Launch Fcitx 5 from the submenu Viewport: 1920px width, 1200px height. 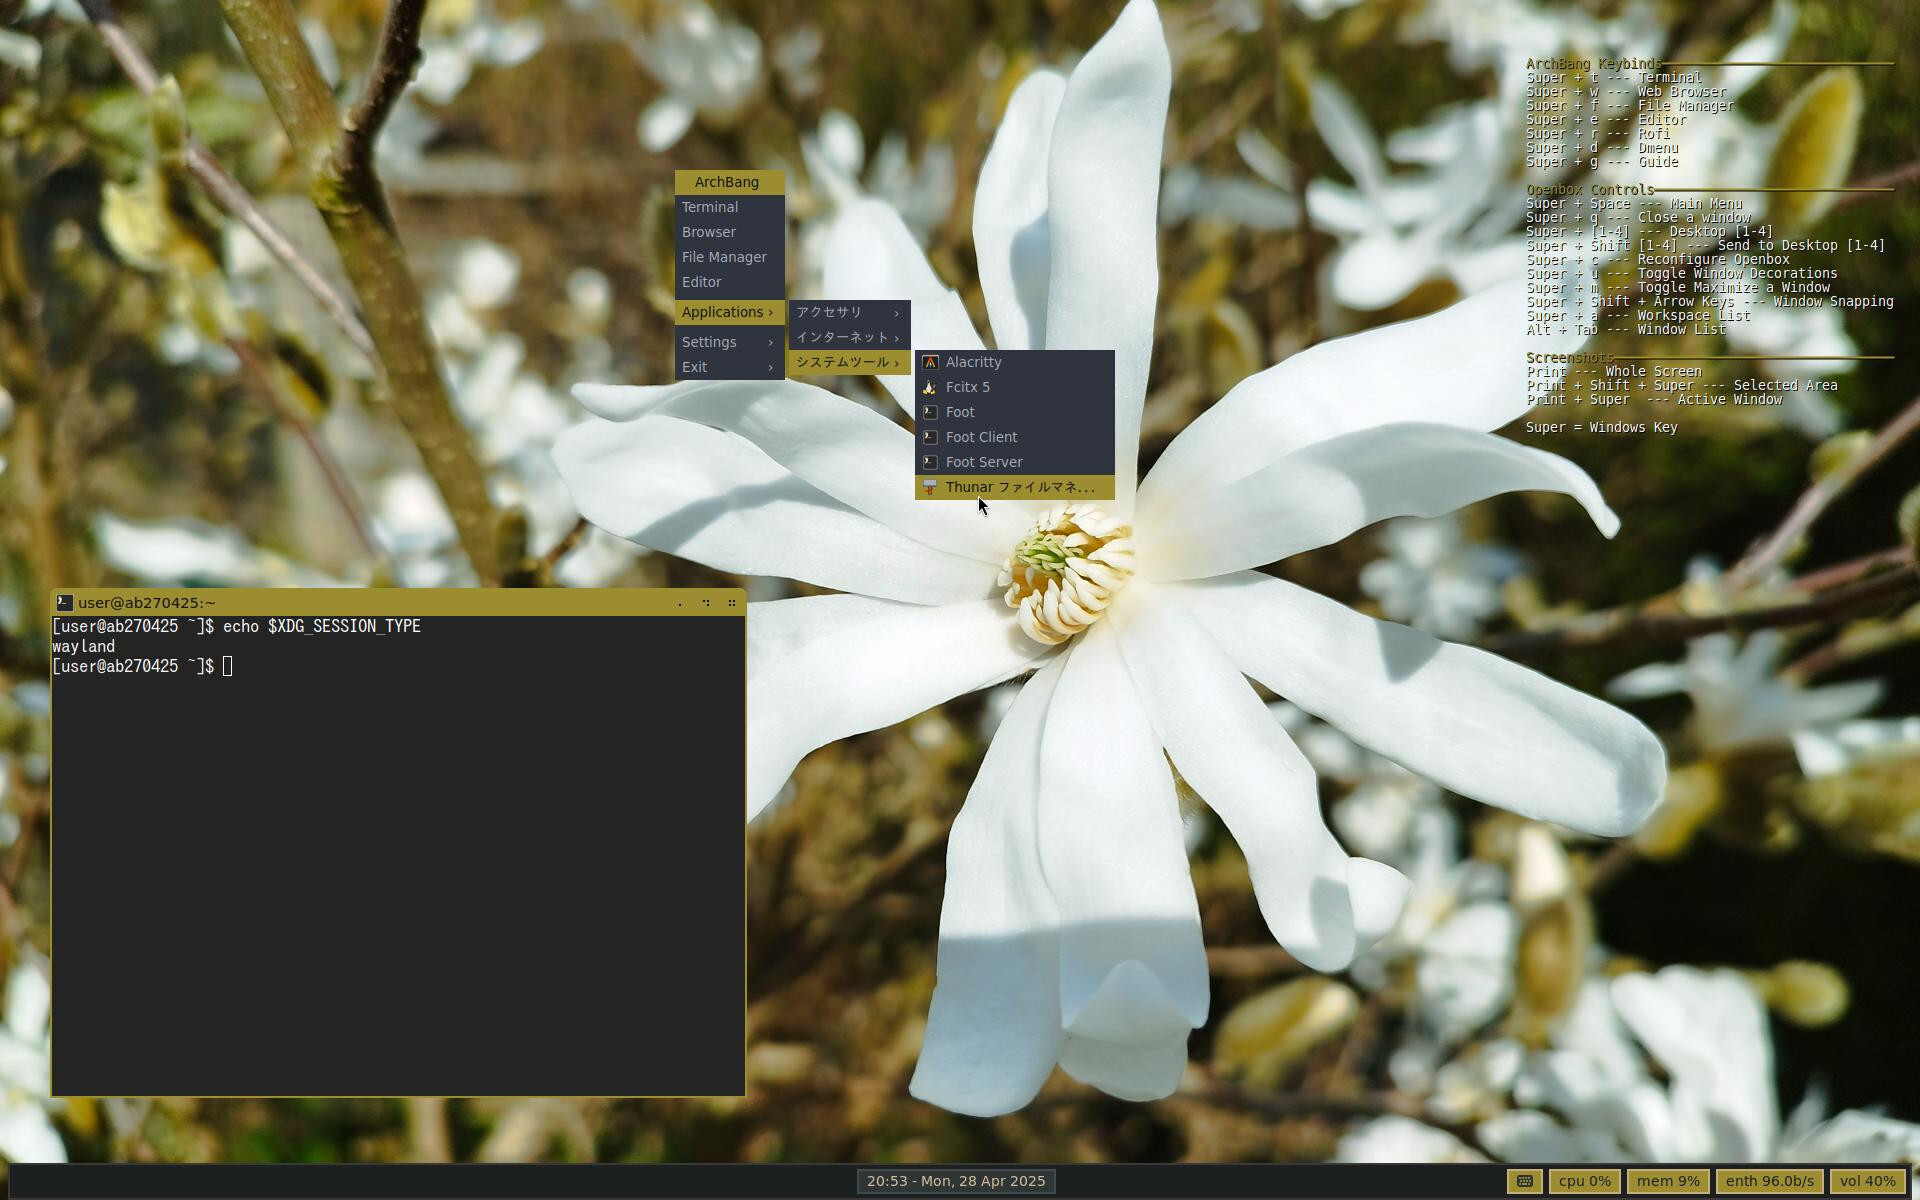click(1014, 387)
